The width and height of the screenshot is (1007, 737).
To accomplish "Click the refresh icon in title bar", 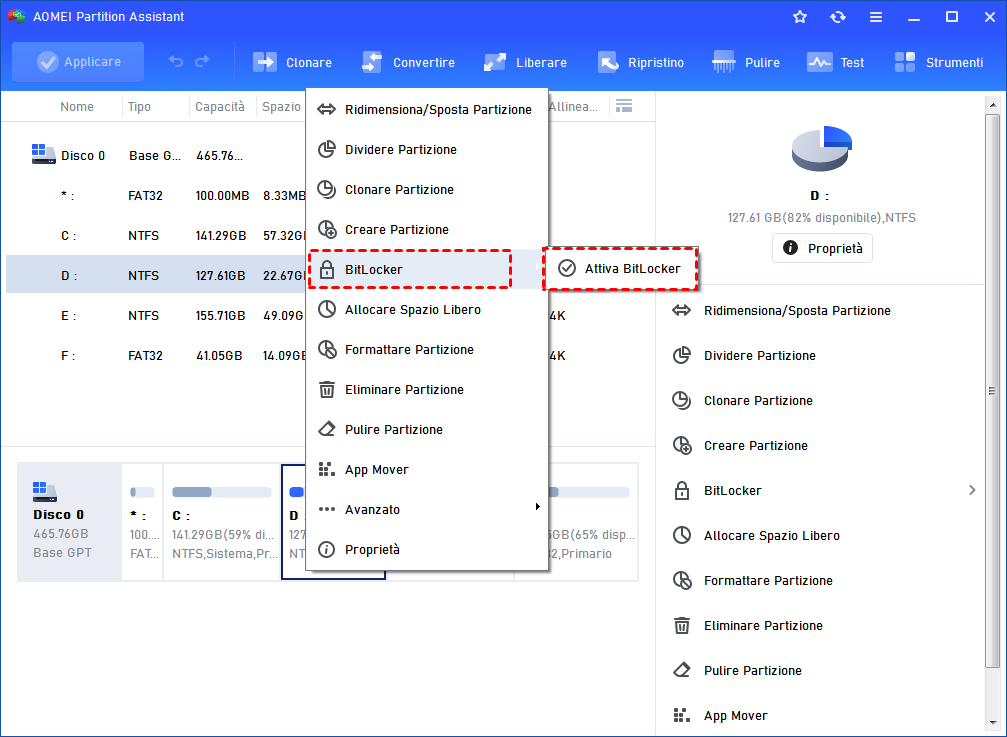I will (x=837, y=17).
